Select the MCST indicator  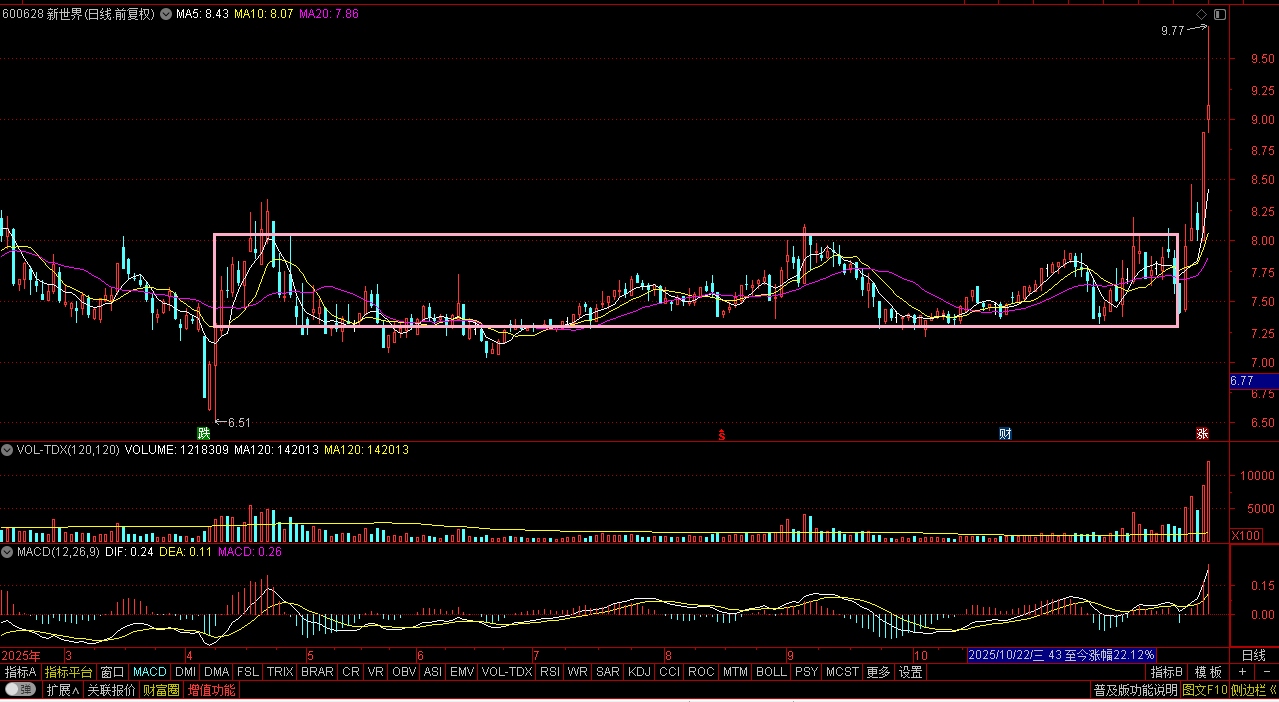842,672
